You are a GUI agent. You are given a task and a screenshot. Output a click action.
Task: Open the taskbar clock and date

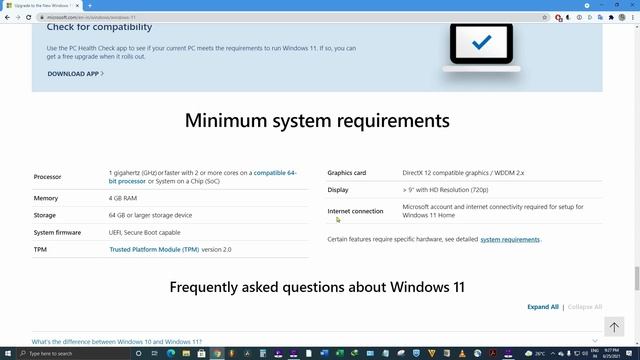(x=611, y=353)
